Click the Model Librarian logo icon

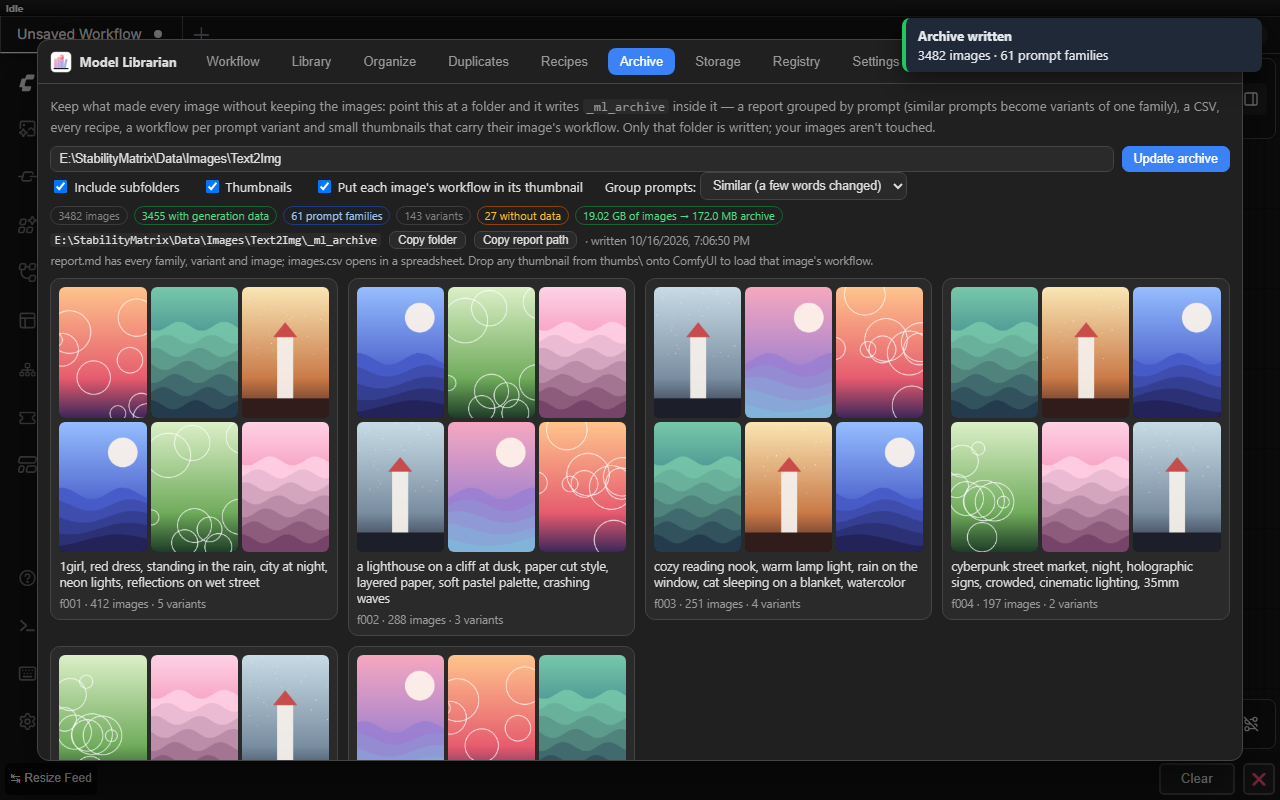coord(61,62)
